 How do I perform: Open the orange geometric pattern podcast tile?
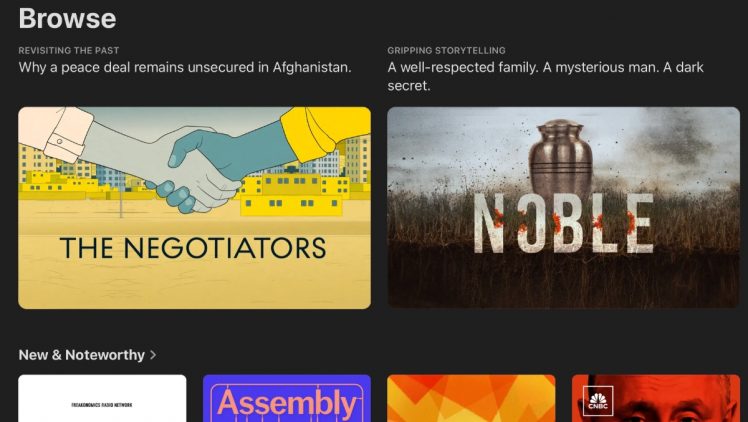tap(471, 398)
